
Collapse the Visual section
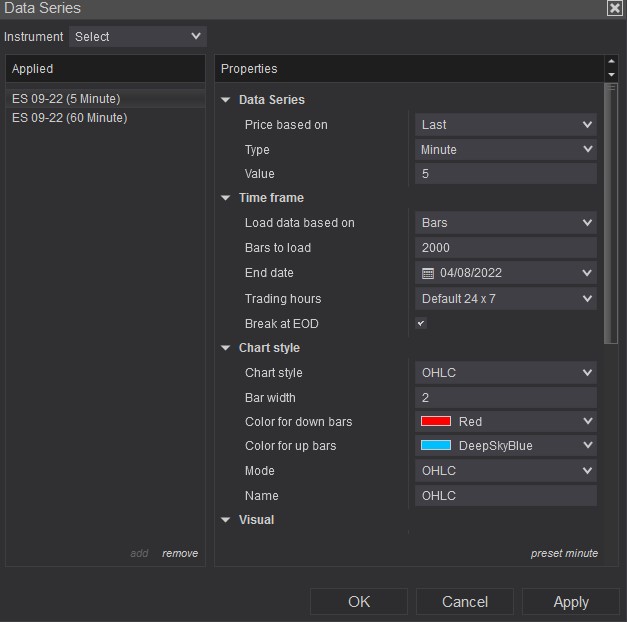(226, 520)
